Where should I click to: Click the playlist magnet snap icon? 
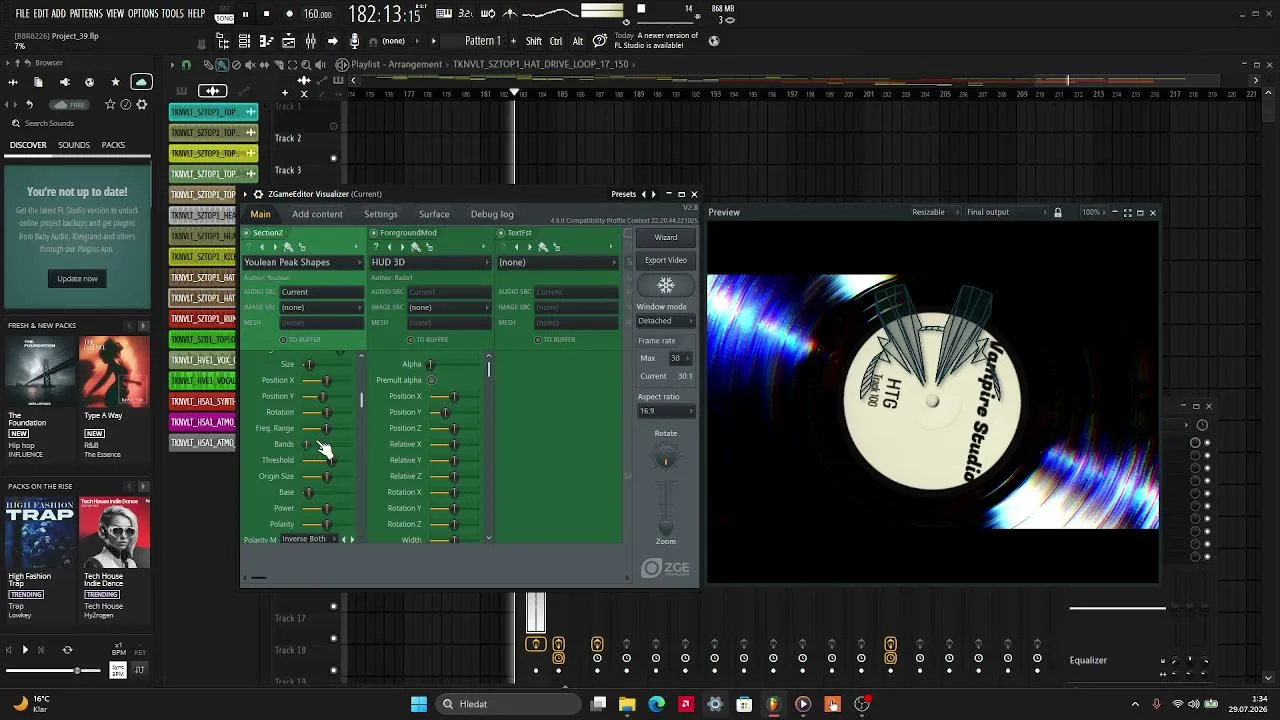186,64
